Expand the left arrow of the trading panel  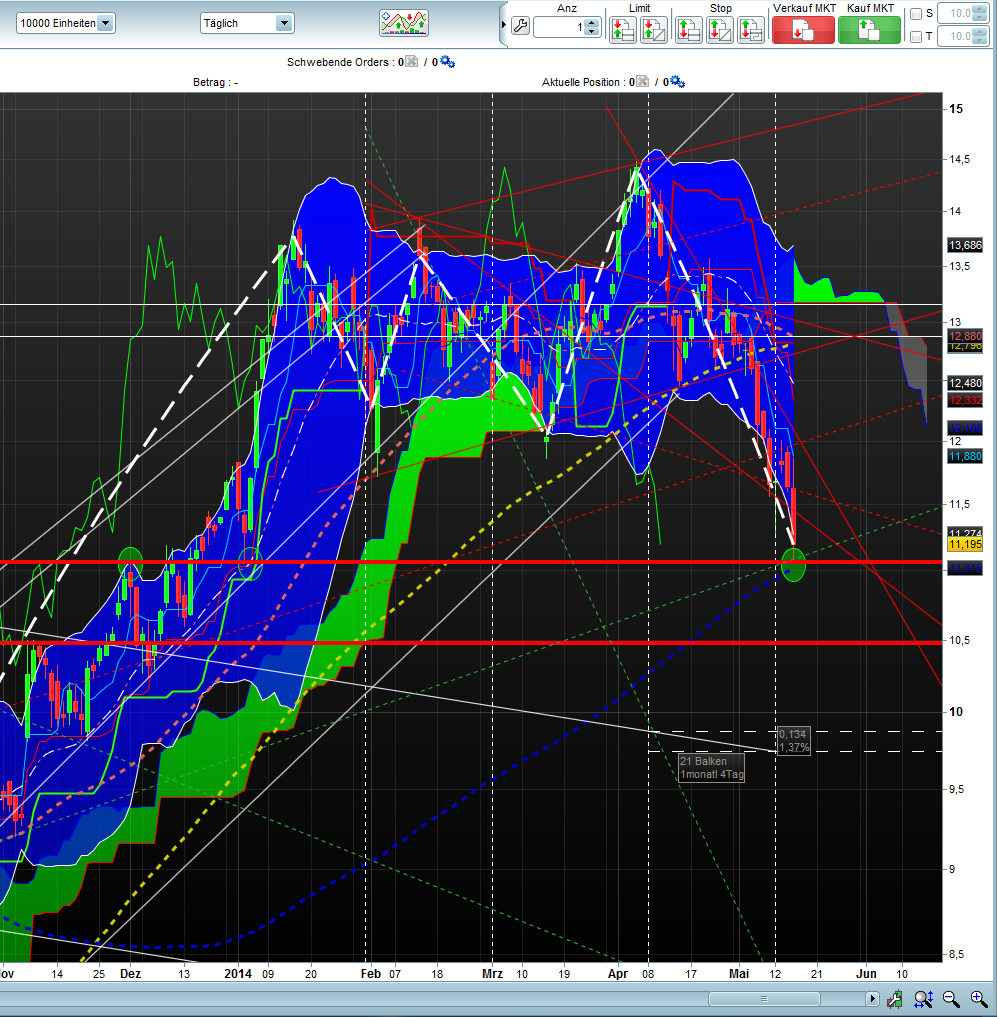(505, 22)
